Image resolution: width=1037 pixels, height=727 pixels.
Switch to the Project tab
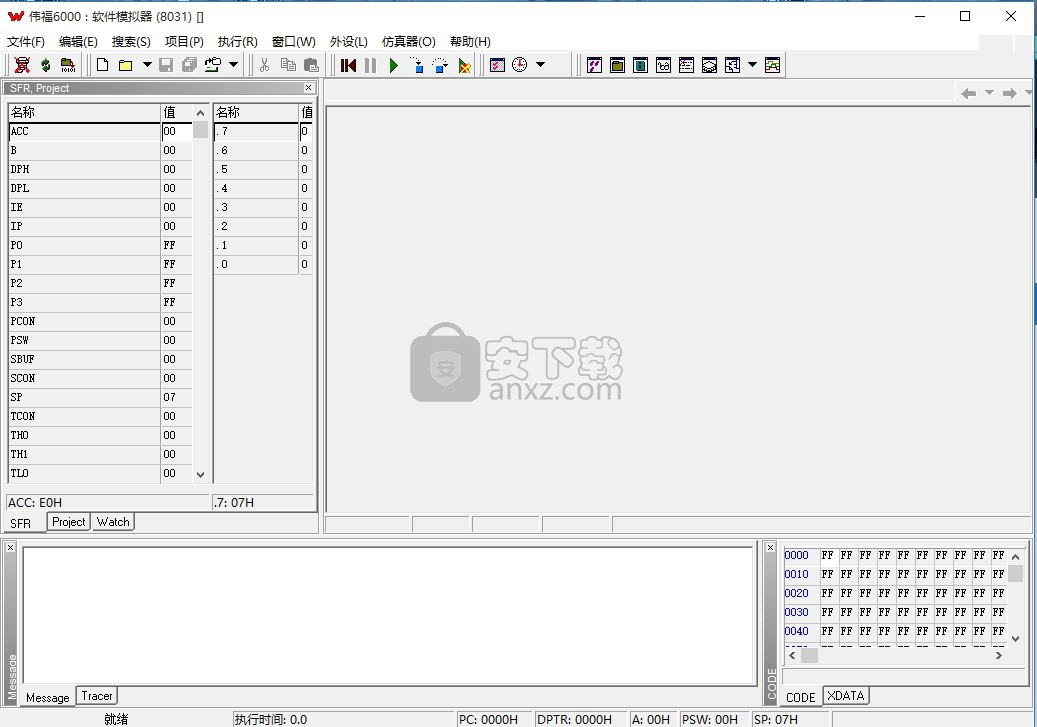(69, 522)
